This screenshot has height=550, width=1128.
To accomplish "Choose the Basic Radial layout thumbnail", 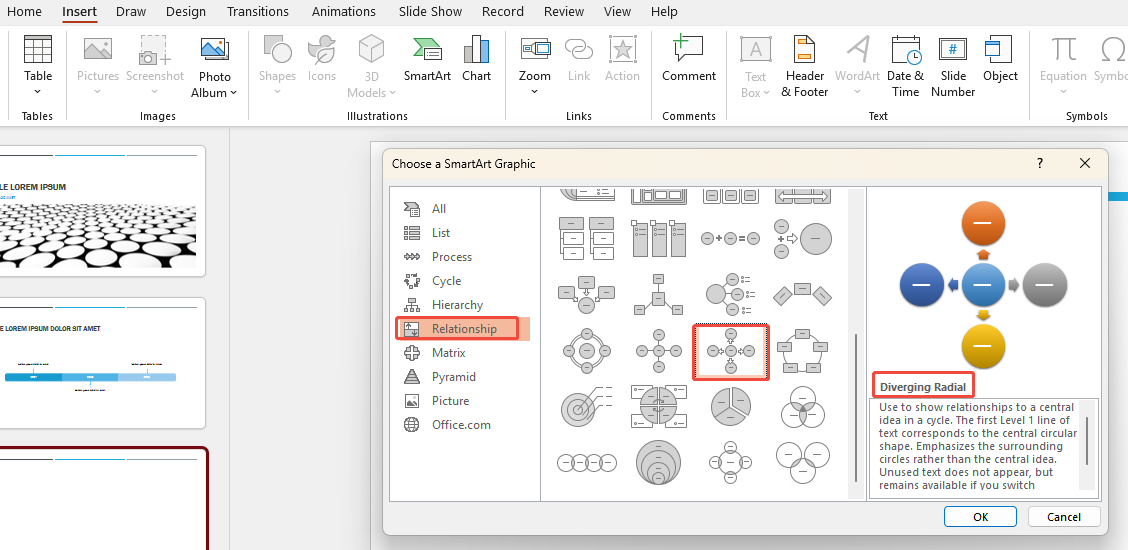I will [658, 351].
